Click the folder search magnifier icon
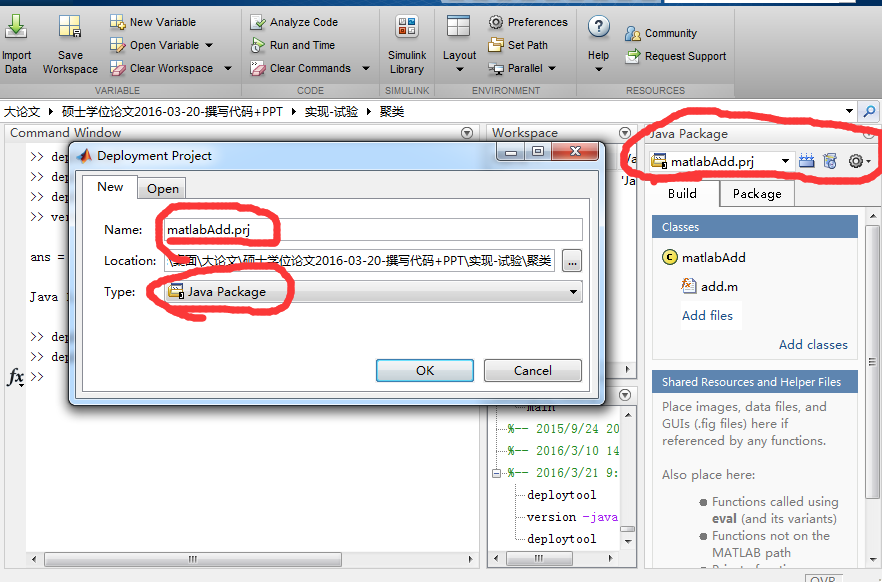 point(869,111)
